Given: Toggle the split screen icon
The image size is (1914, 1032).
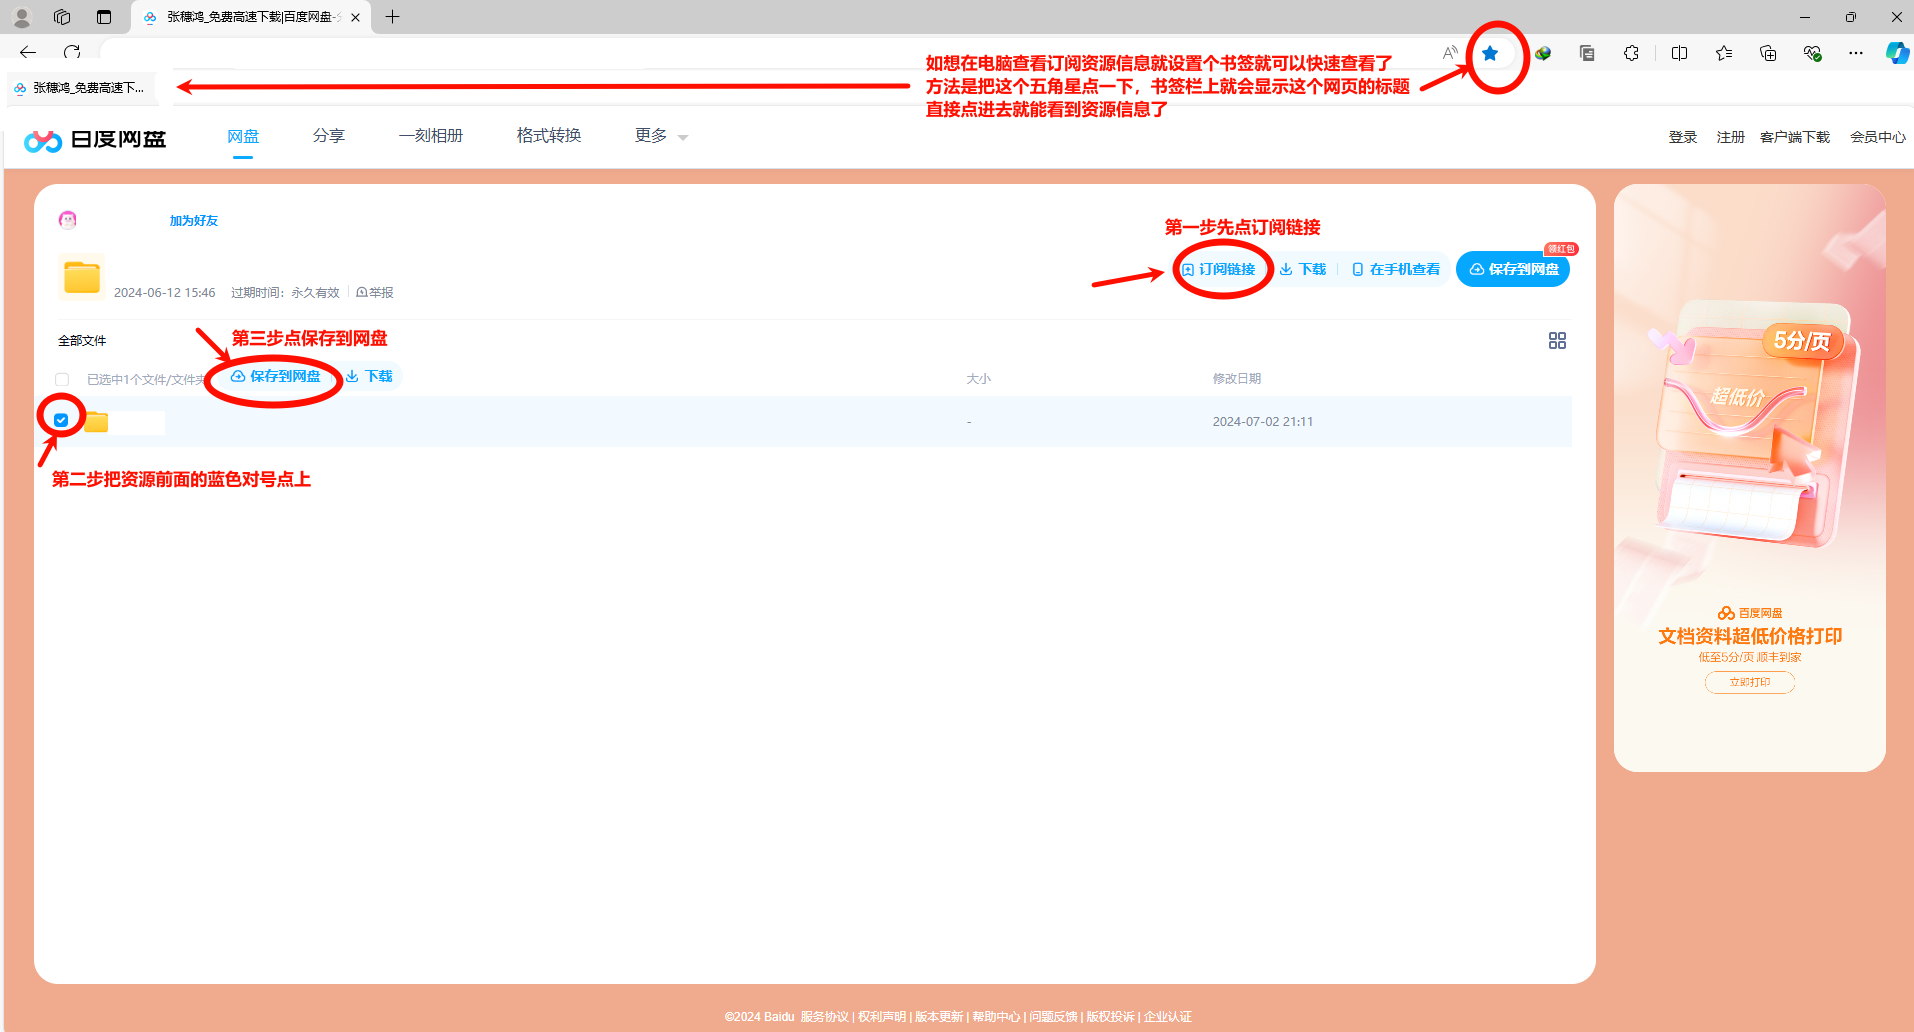Looking at the screenshot, I should (1679, 53).
